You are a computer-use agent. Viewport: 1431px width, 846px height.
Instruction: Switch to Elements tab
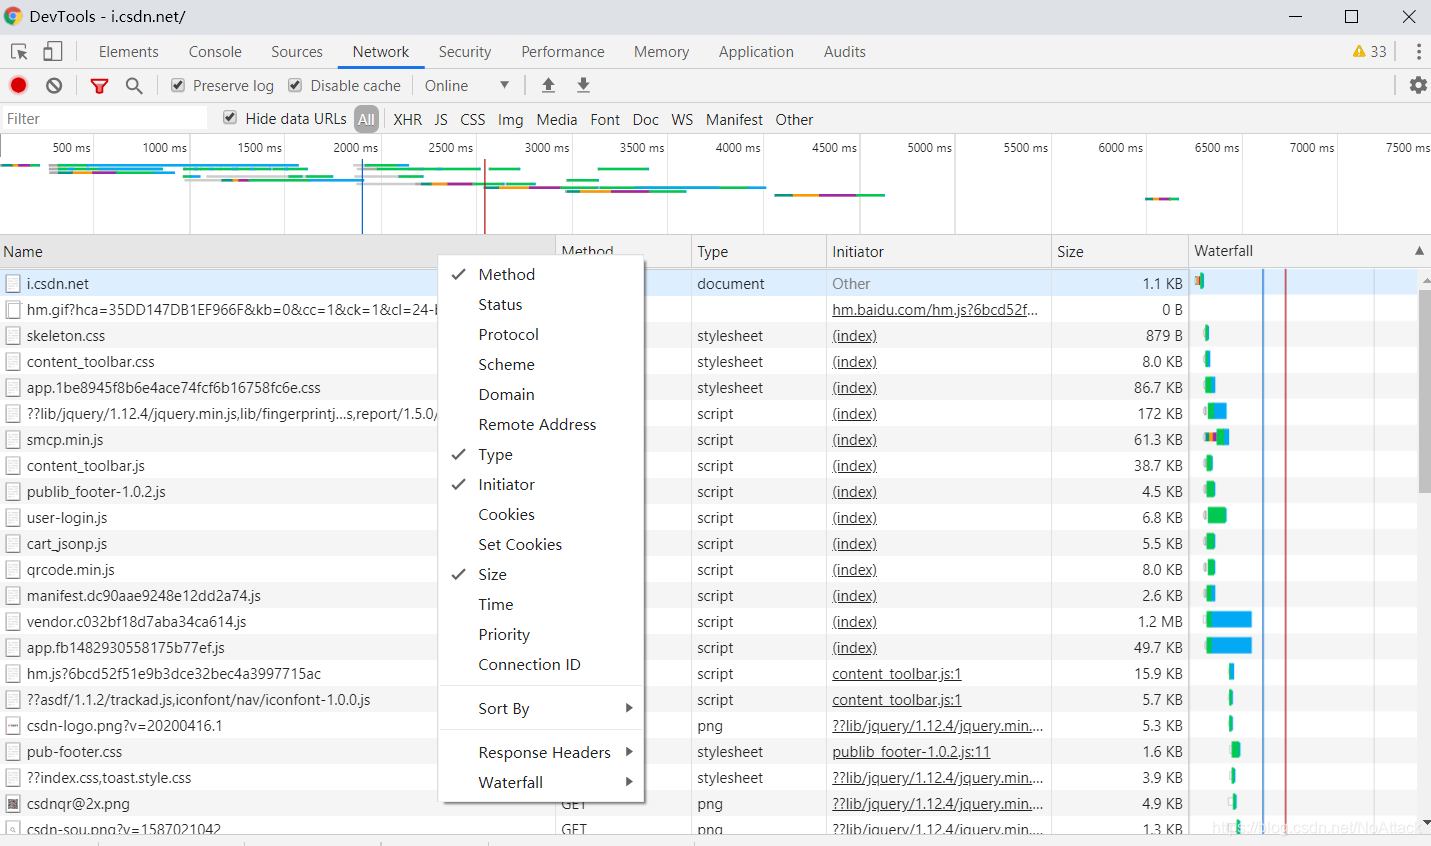click(x=128, y=52)
